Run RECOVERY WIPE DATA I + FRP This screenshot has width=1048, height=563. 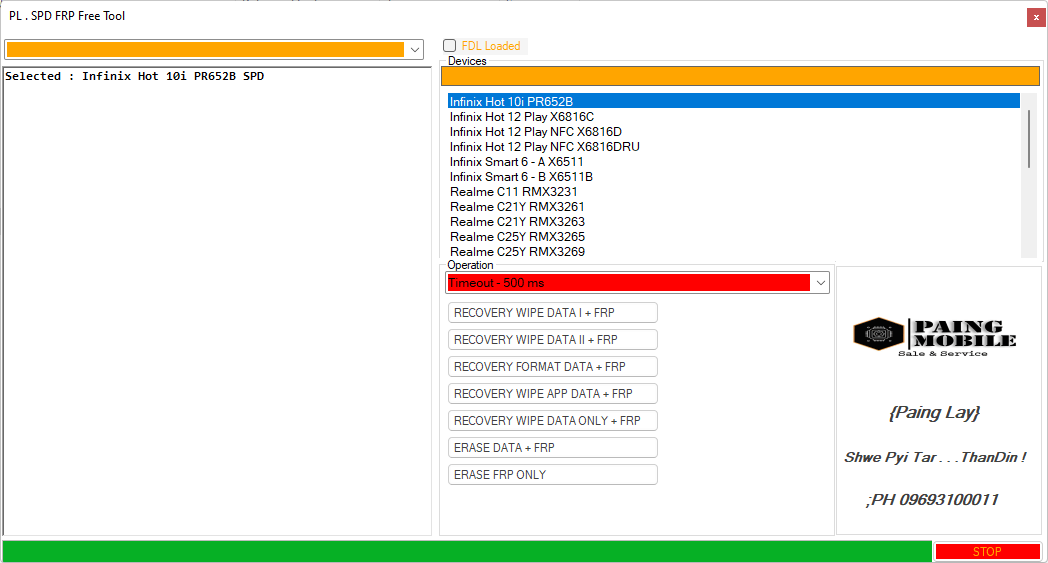point(553,313)
